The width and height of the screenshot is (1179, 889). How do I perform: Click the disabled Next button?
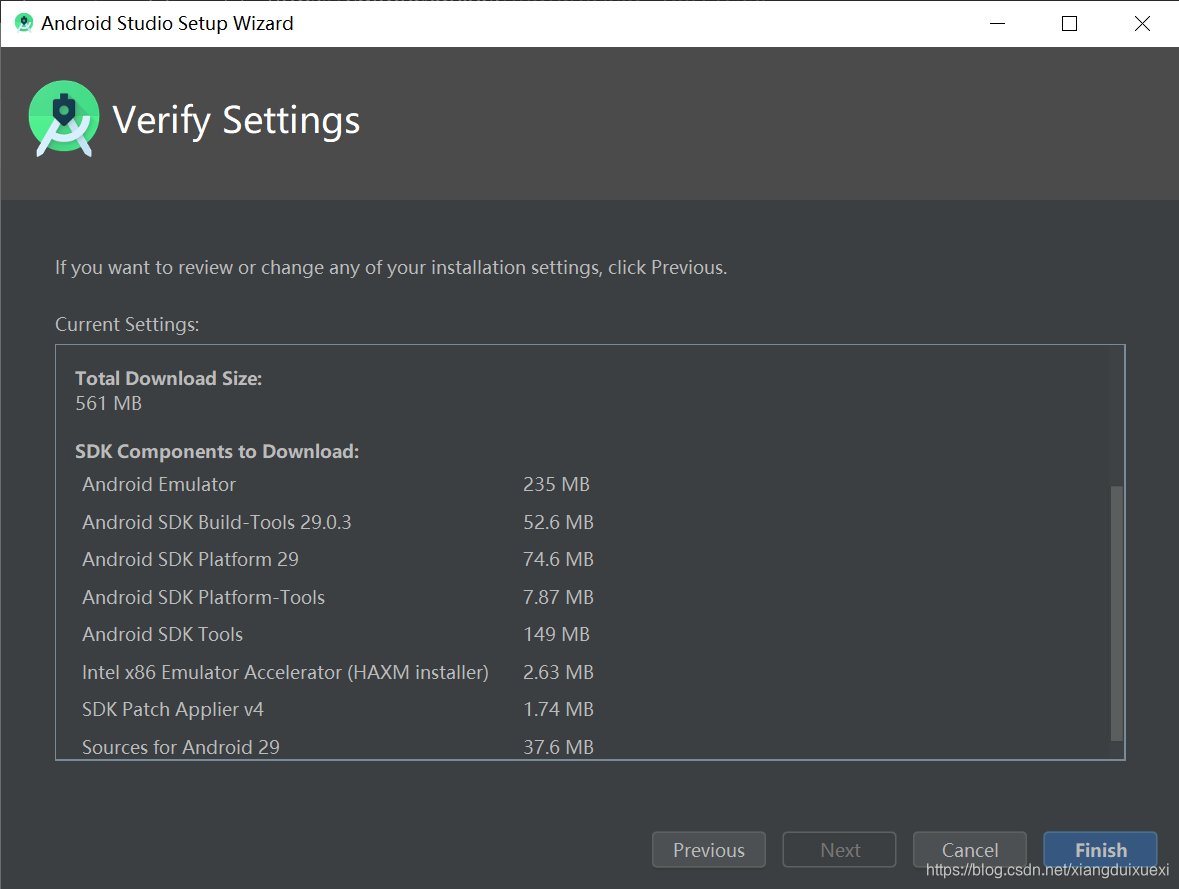point(839,850)
